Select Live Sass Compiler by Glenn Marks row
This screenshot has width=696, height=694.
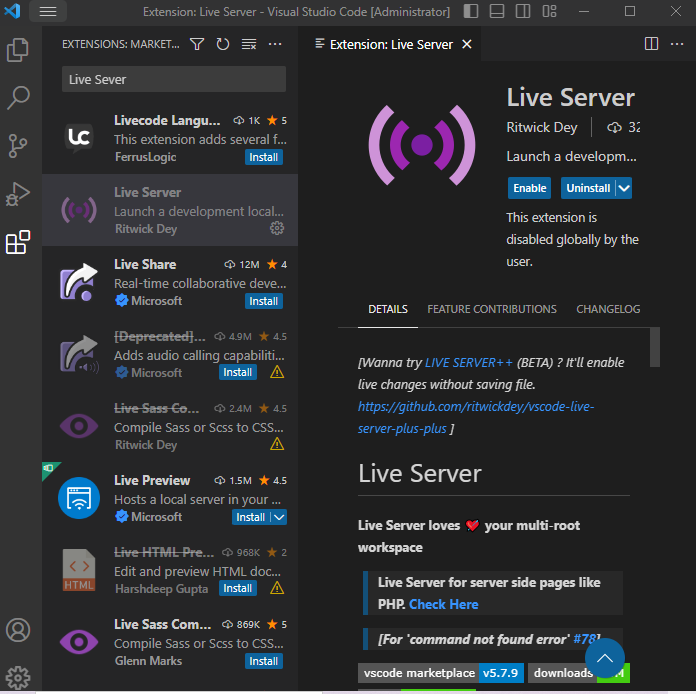point(170,642)
